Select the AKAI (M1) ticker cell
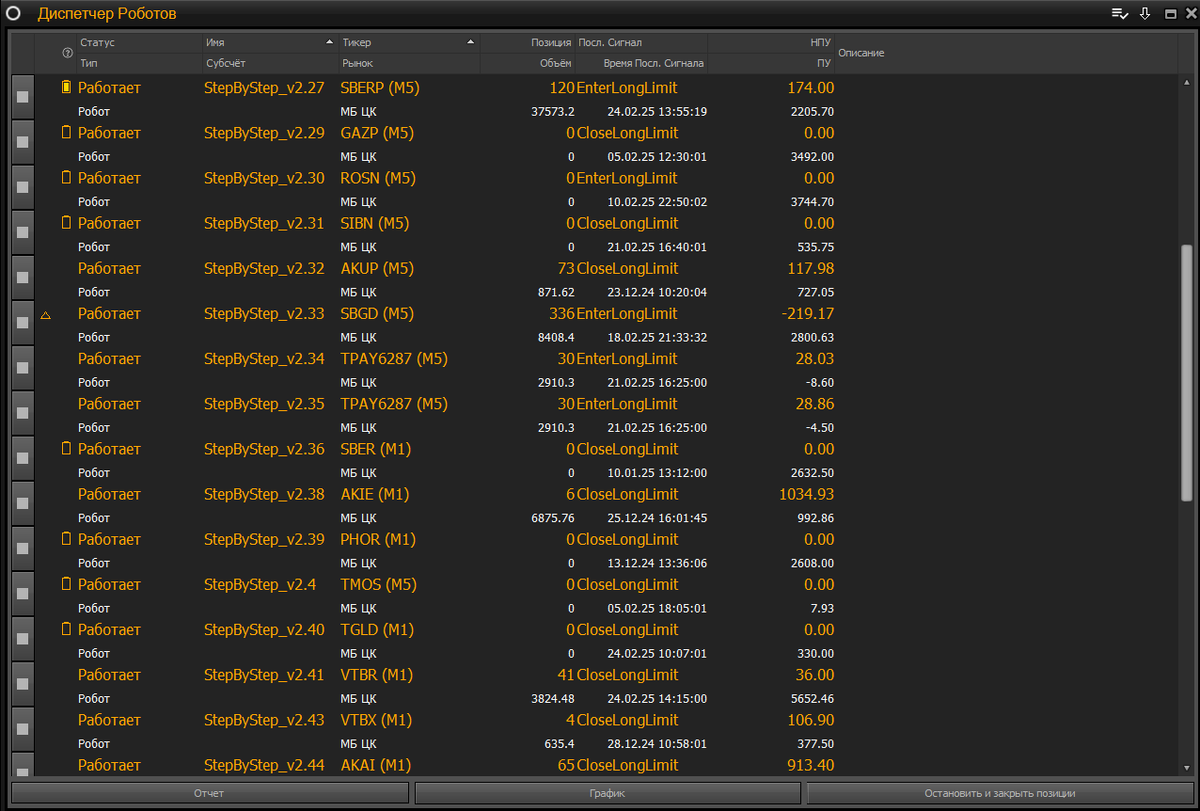The width and height of the screenshot is (1200, 811). coord(375,765)
